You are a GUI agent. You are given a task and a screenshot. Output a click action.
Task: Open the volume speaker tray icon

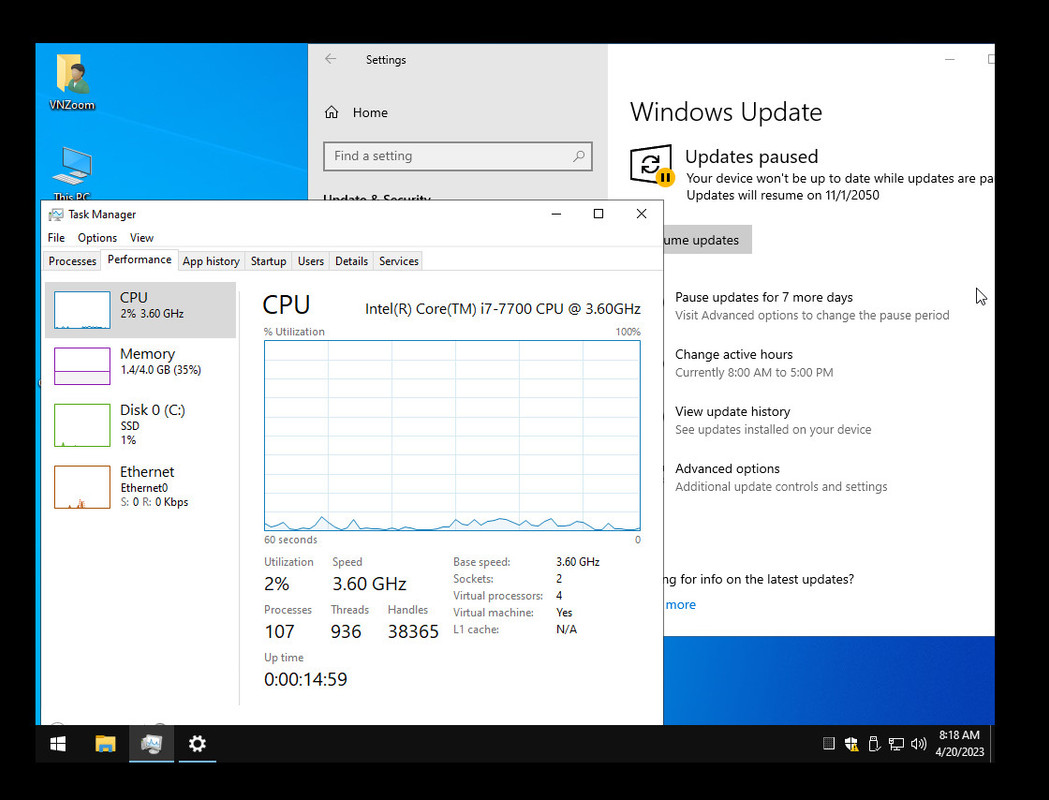click(x=919, y=744)
